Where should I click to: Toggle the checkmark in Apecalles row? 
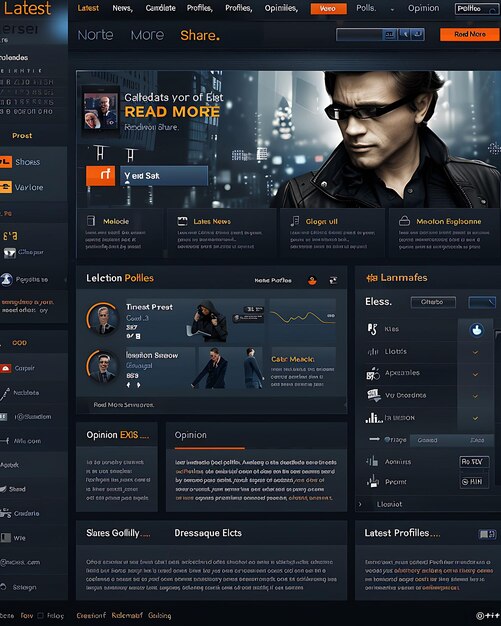click(x=475, y=374)
